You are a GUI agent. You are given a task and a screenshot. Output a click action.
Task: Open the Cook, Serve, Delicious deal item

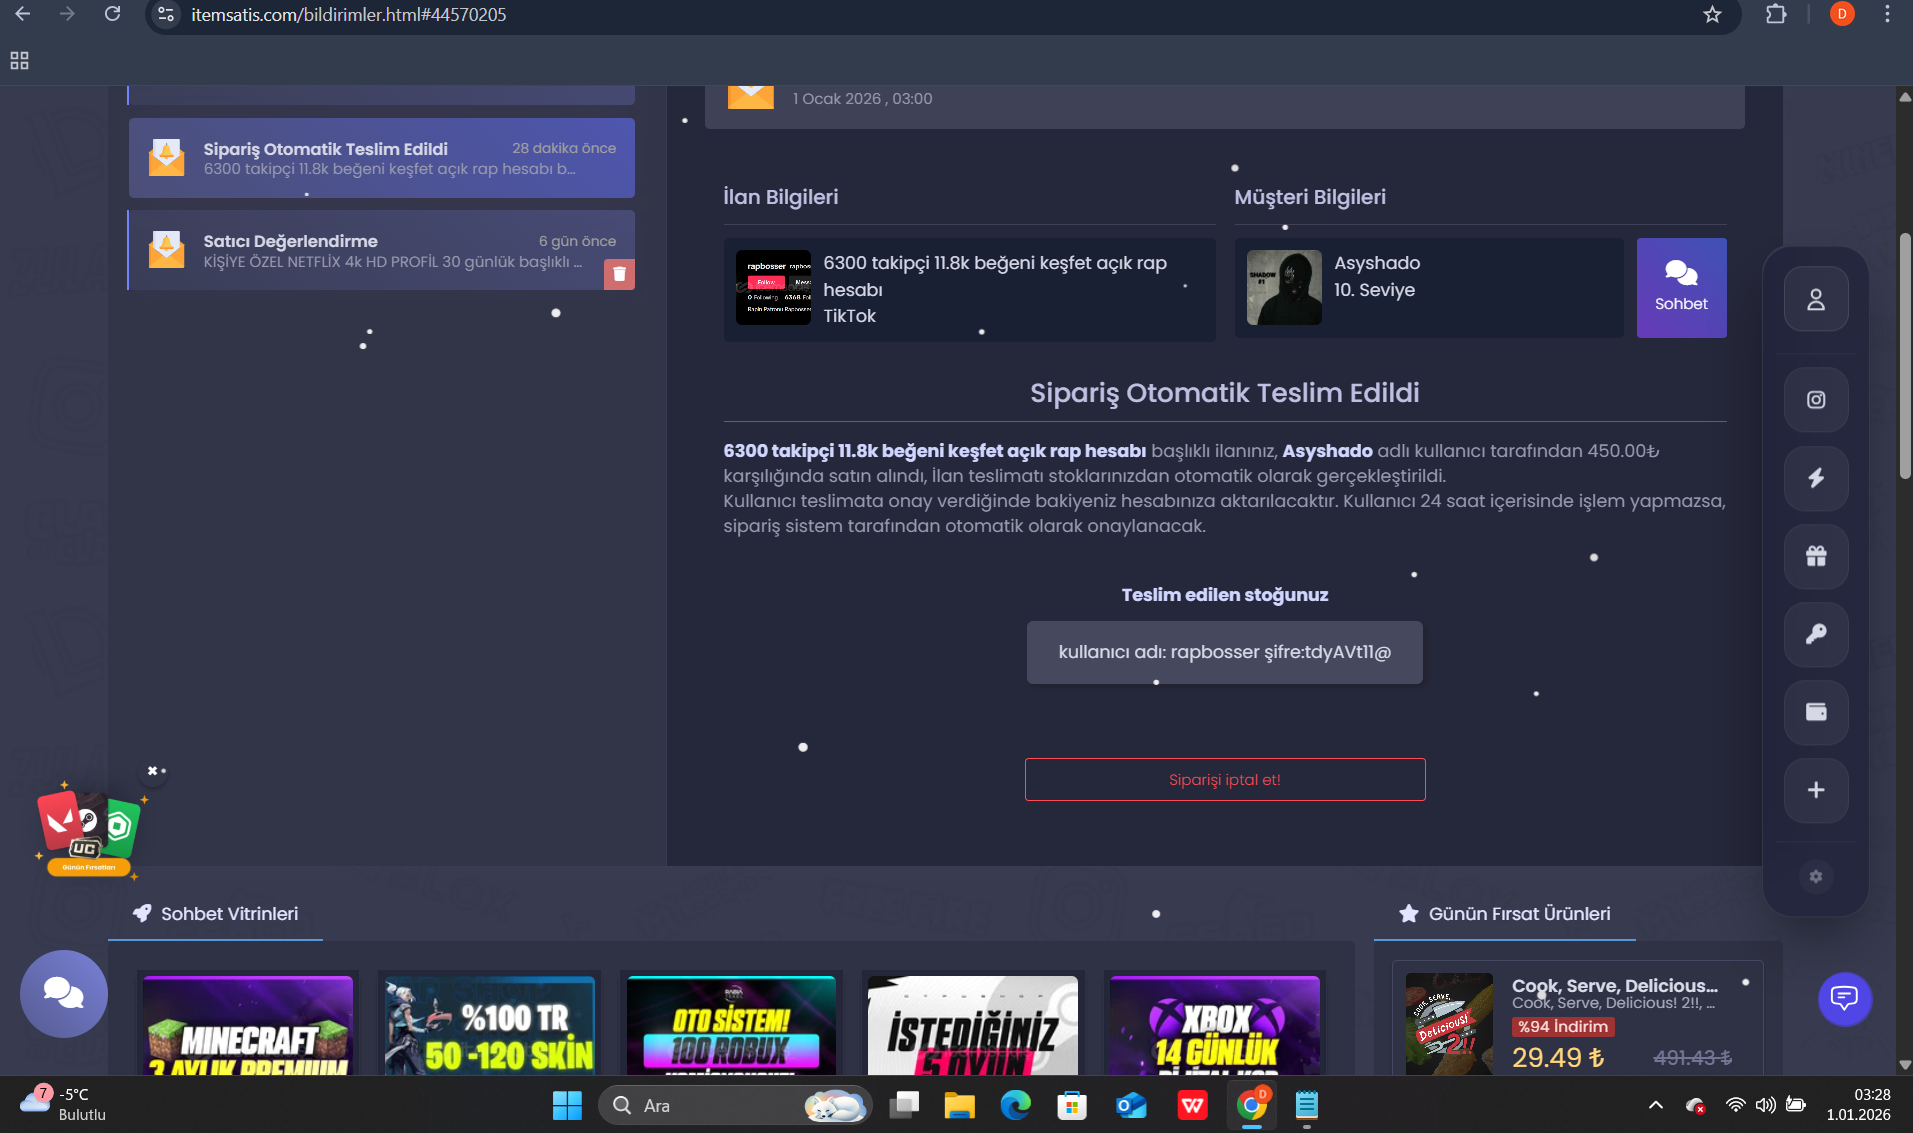(1578, 1020)
